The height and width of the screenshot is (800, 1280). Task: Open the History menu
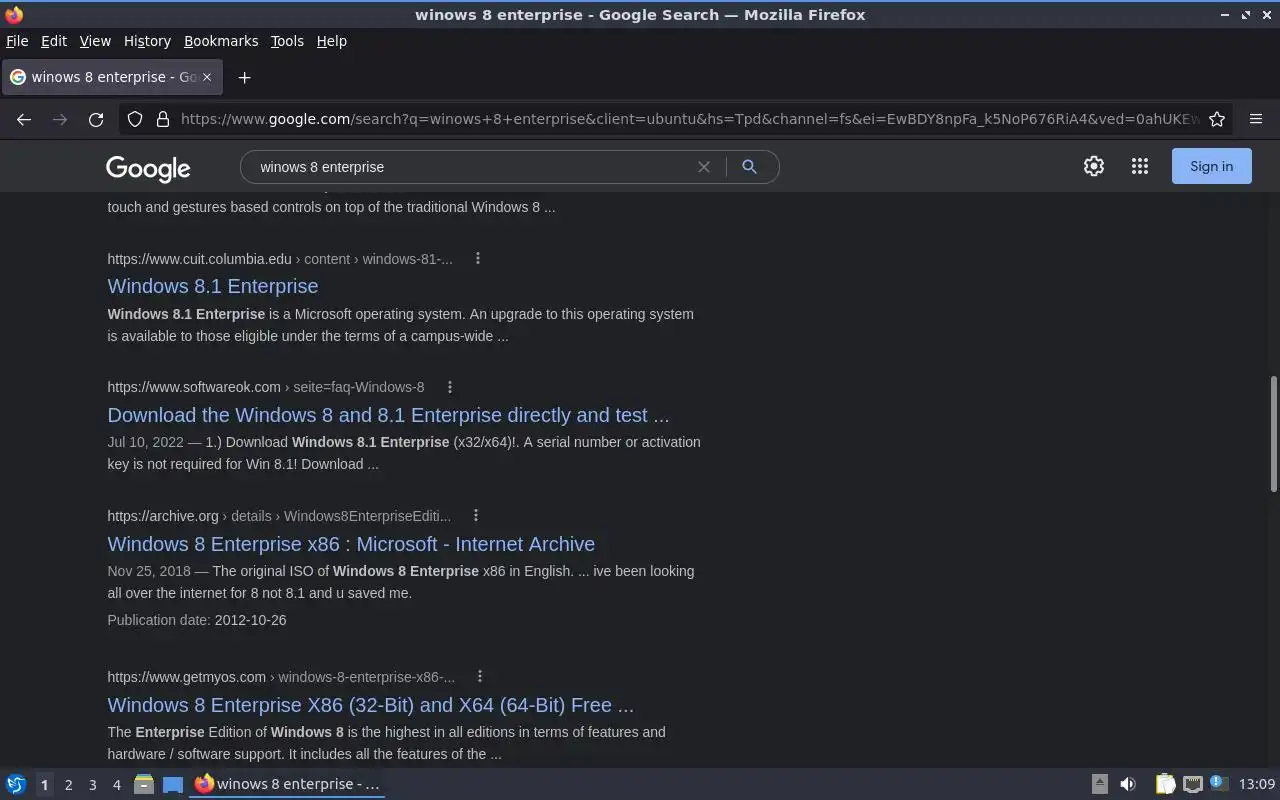point(147,41)
